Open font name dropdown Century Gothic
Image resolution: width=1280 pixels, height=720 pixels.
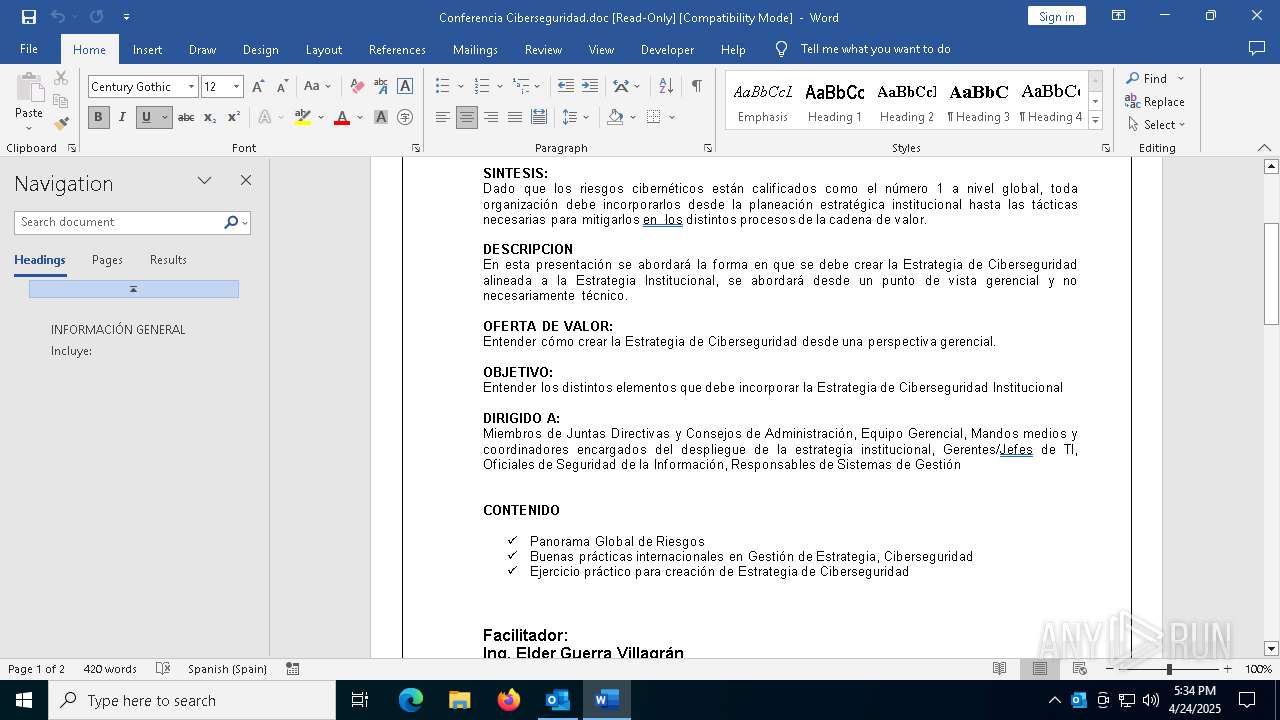click(191, 87)
